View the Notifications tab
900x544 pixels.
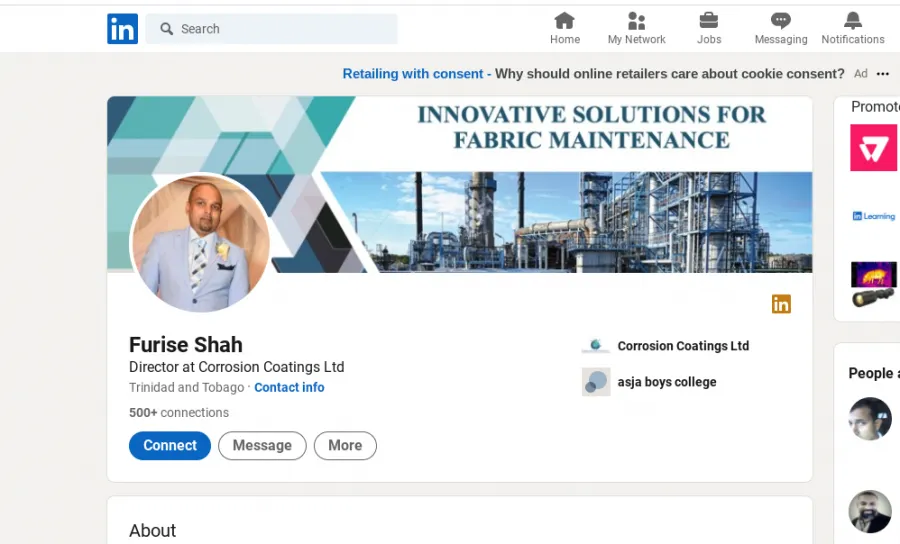[x=852, y=29]
